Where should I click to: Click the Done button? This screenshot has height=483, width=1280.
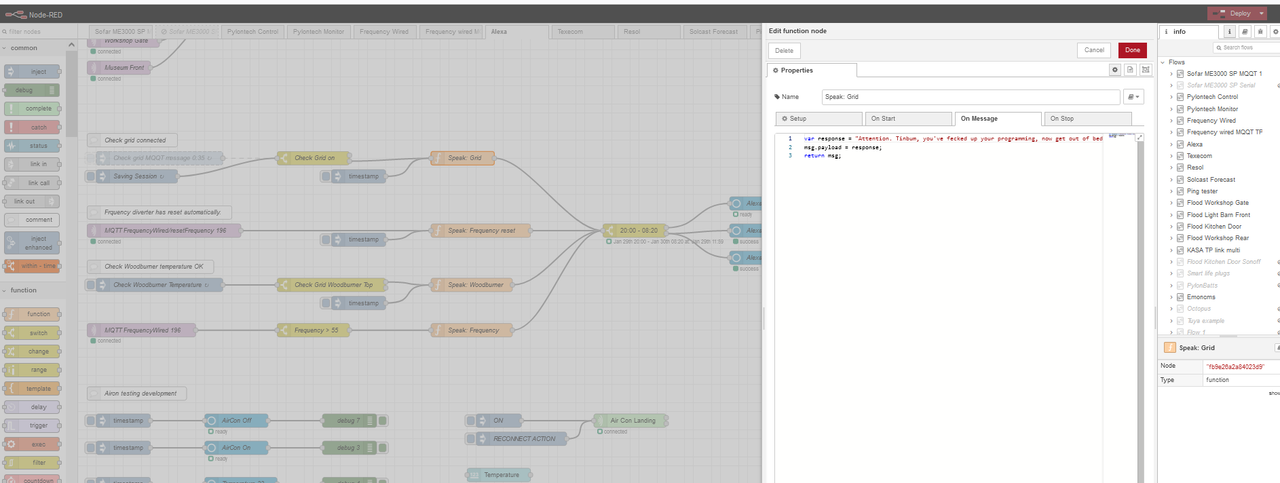coord(1132,50)
